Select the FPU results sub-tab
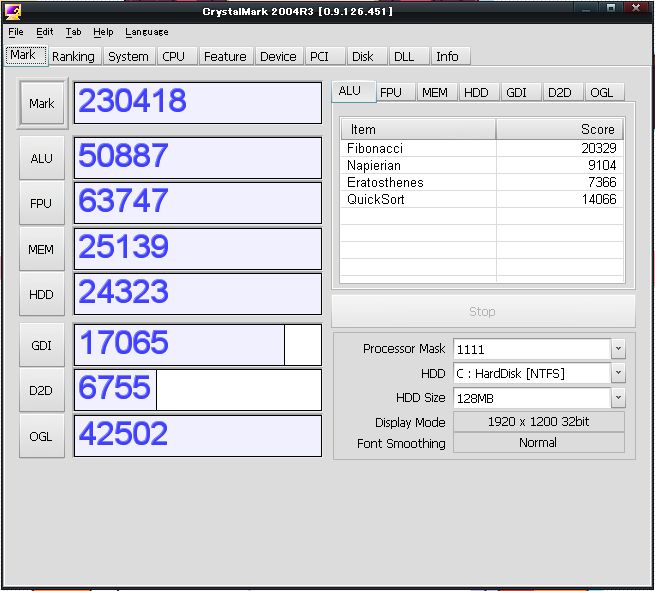This screenshot has height=591, width=655. tap(395, 92)
